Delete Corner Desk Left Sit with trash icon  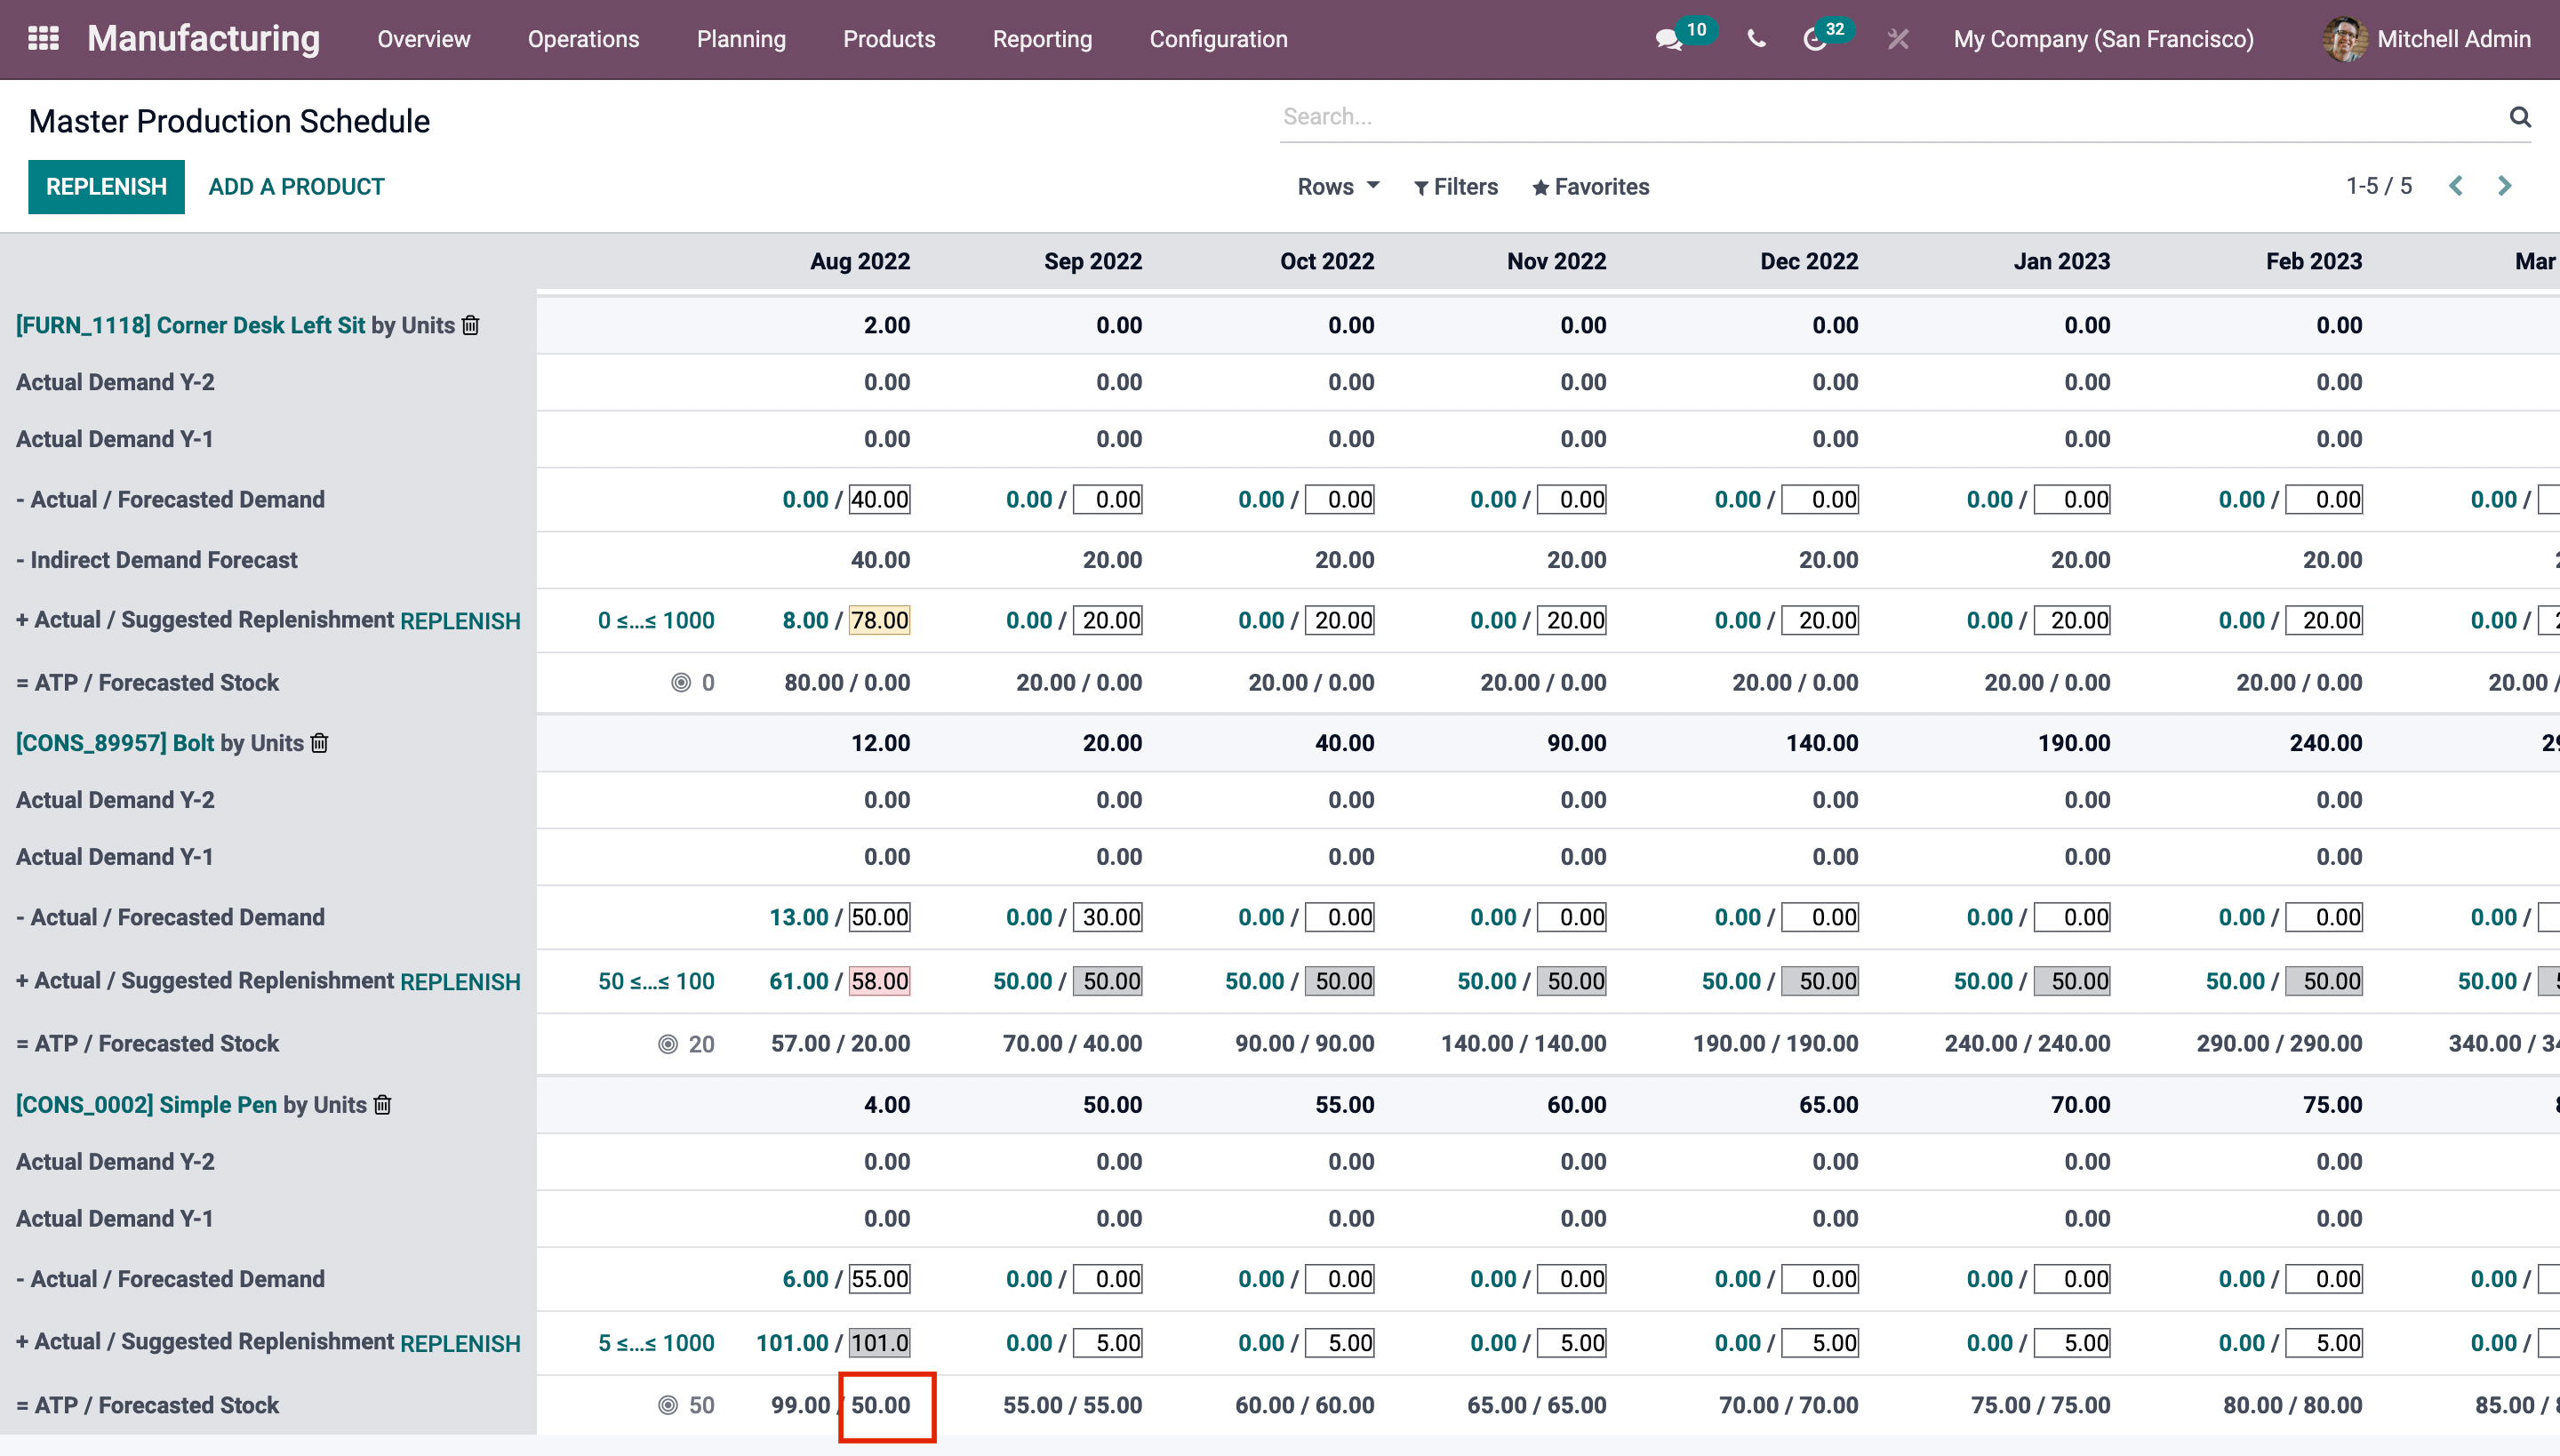tap(471, 325)
